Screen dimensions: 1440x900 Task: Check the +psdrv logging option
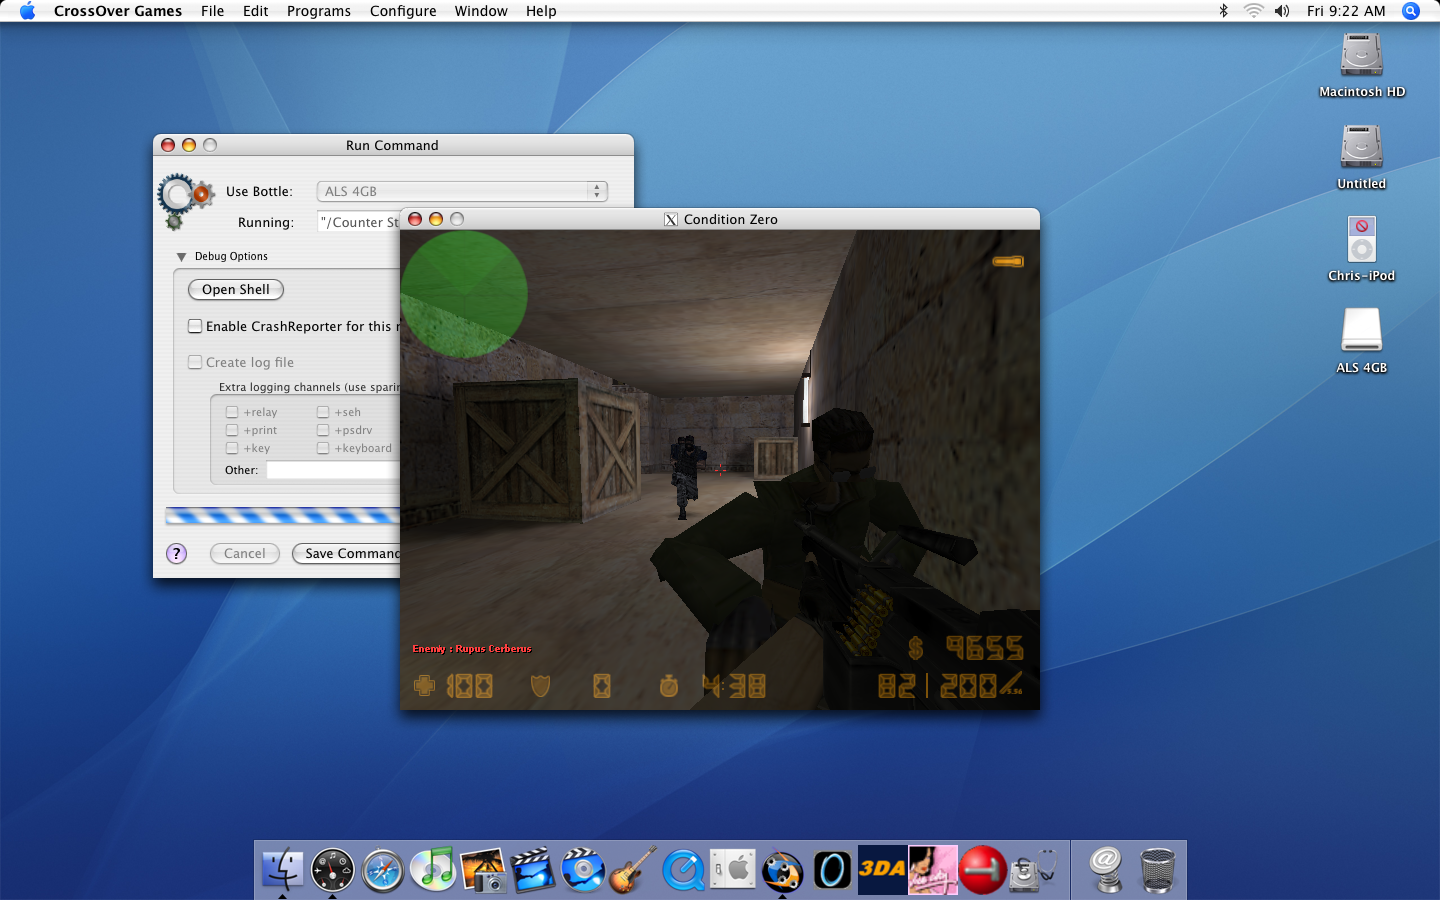click(x=323, y=430)
